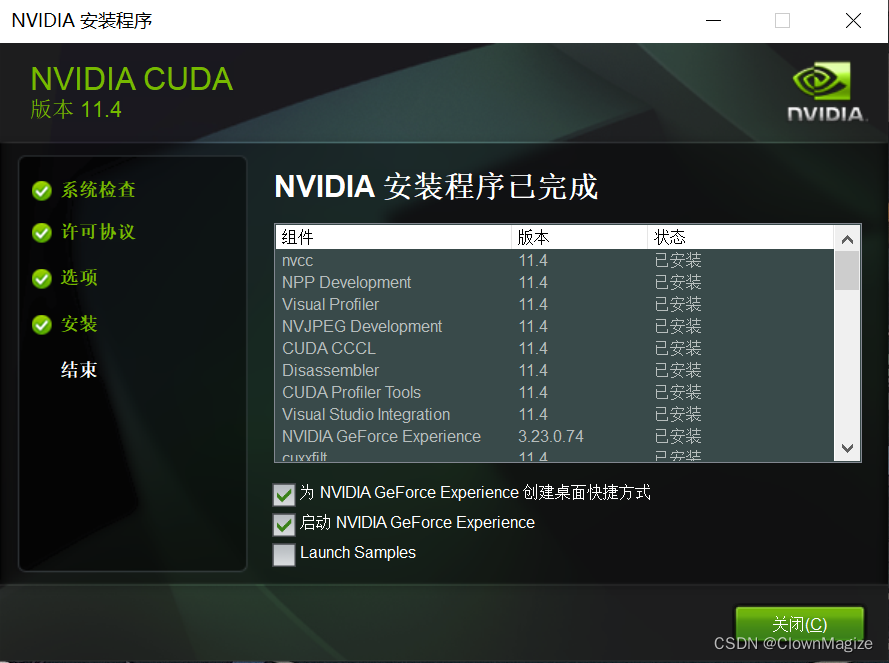Click the 关闭(C) close button
889x663 pixels.
tap(799, 624)
